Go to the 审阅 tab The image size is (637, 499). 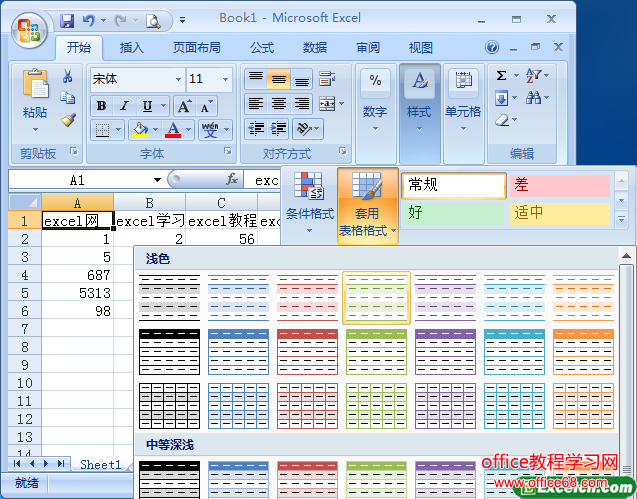click(x=368, y=48)
